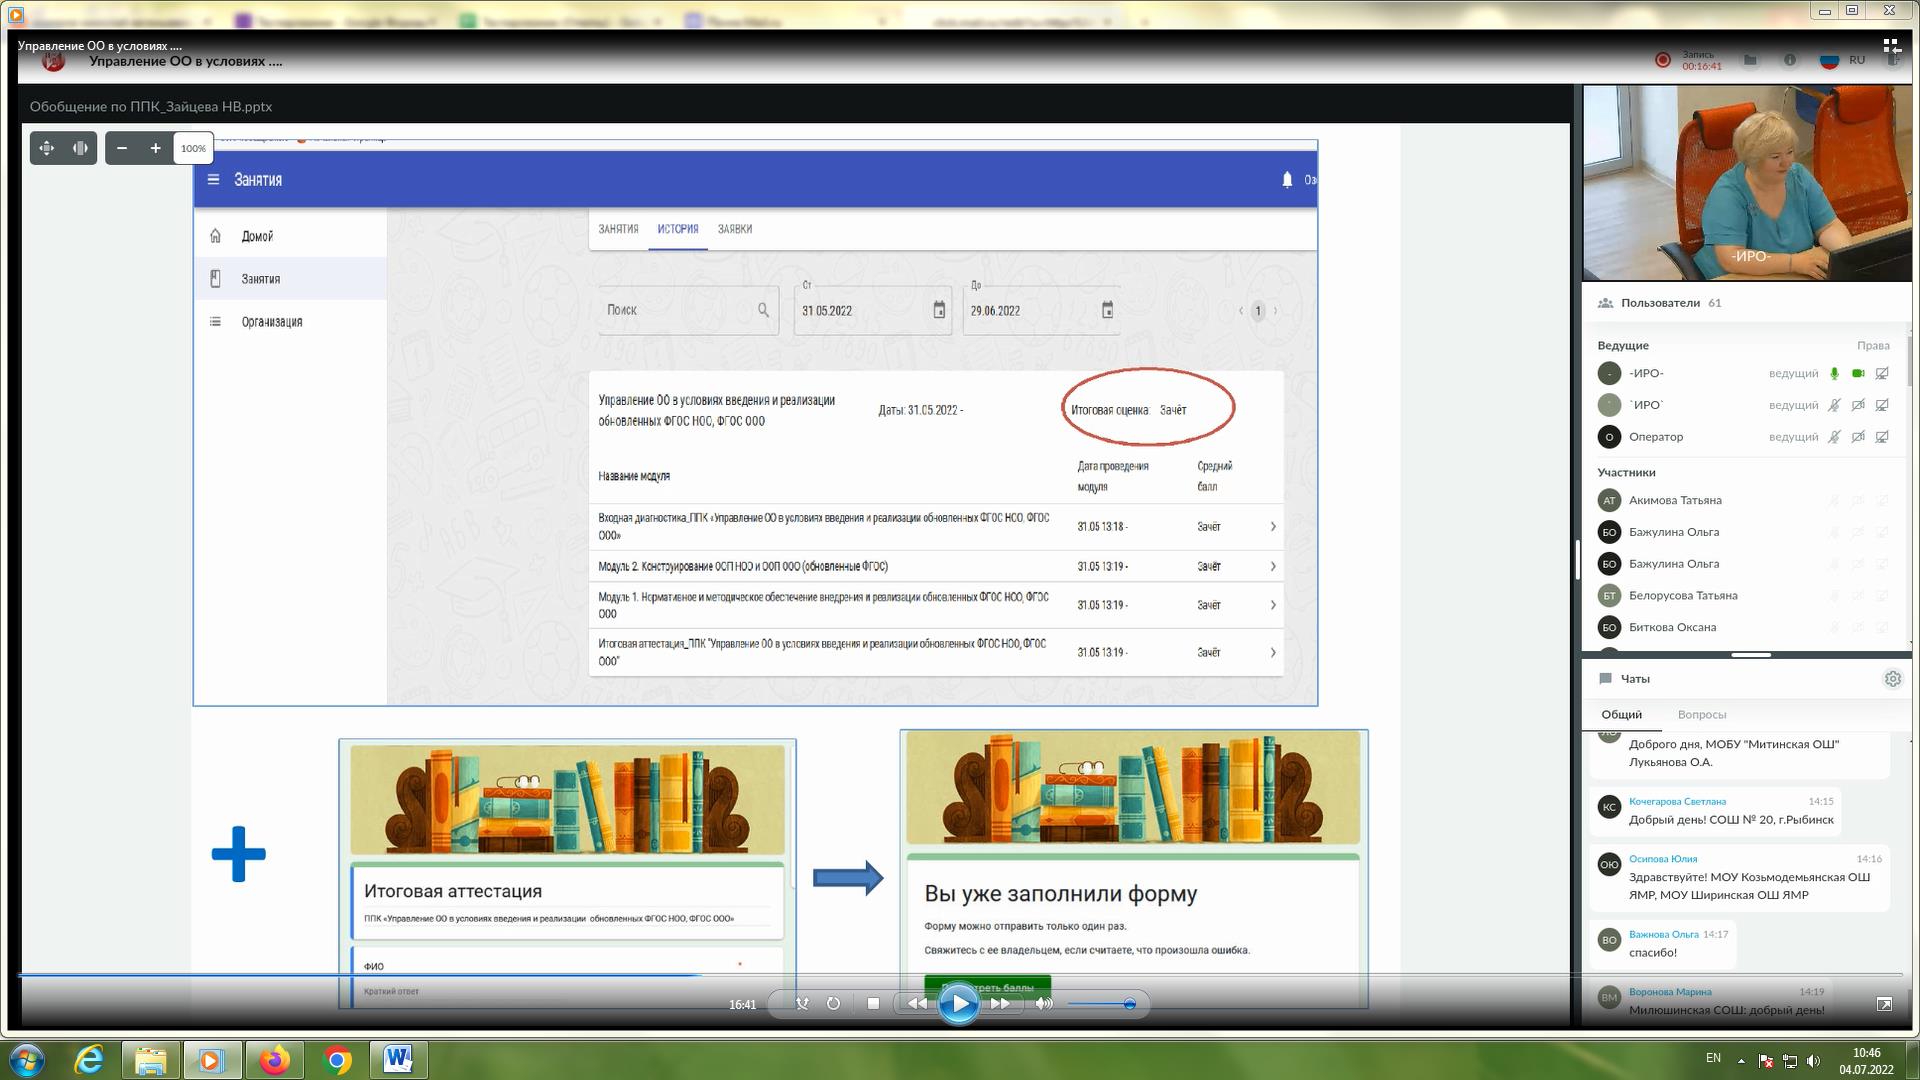Click the 100% zoom level box
Screen dimensions: 1920x1080
(193, 148)
